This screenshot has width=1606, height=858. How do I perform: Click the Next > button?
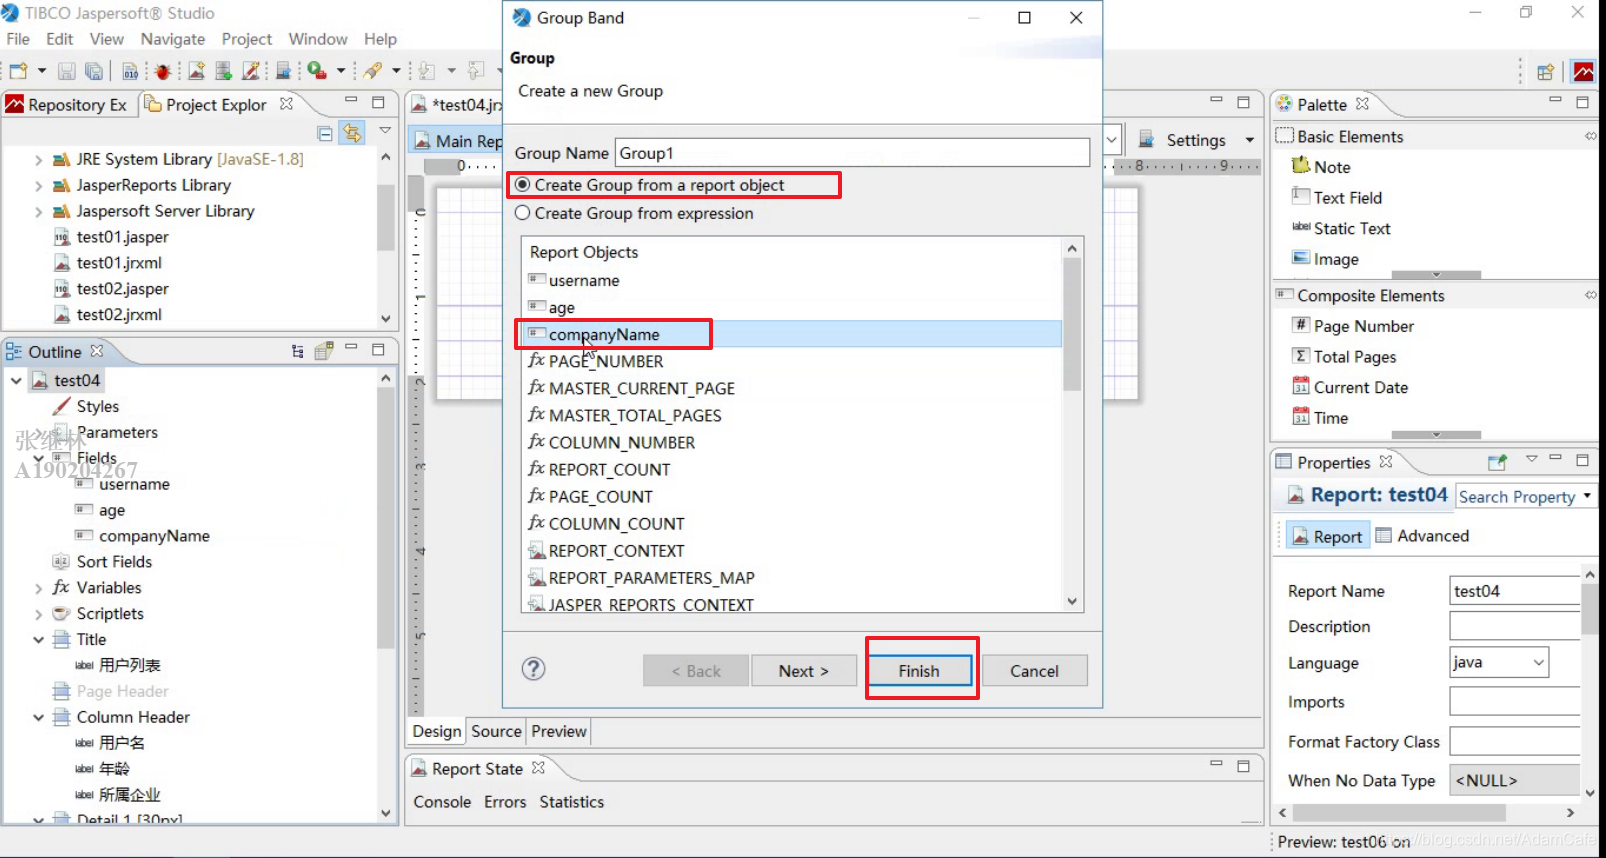coord(804,671)
